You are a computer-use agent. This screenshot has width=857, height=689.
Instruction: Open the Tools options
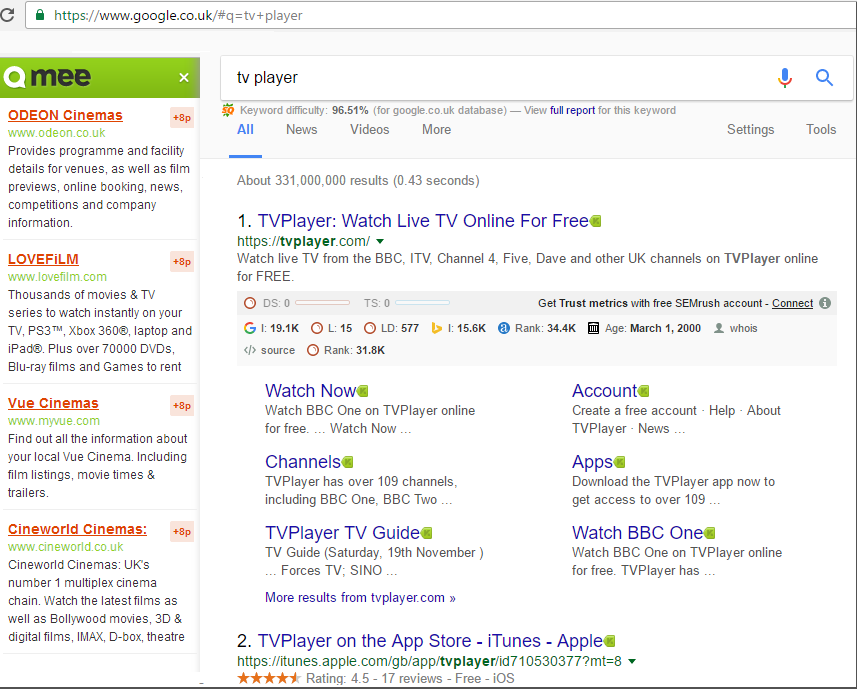click(x=821, y=129)
